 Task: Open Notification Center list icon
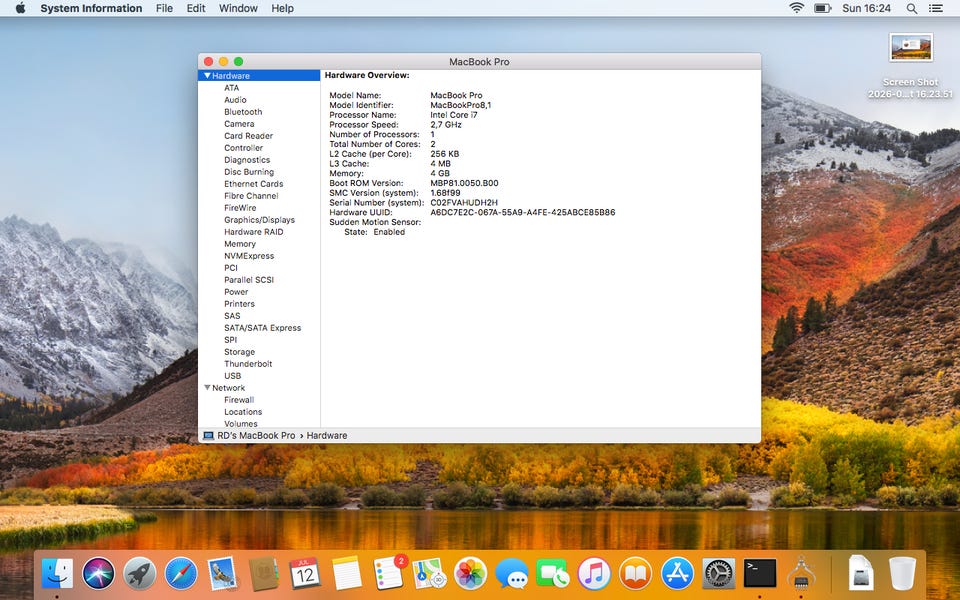click(x=936, y=9)
